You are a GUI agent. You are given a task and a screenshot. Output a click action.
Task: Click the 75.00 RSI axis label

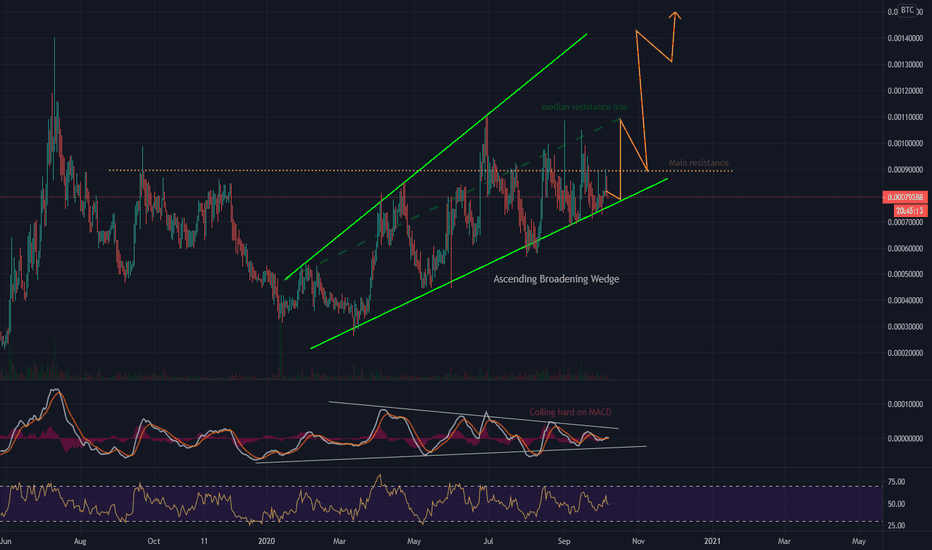pyautogui.click(x=896, y=482)
